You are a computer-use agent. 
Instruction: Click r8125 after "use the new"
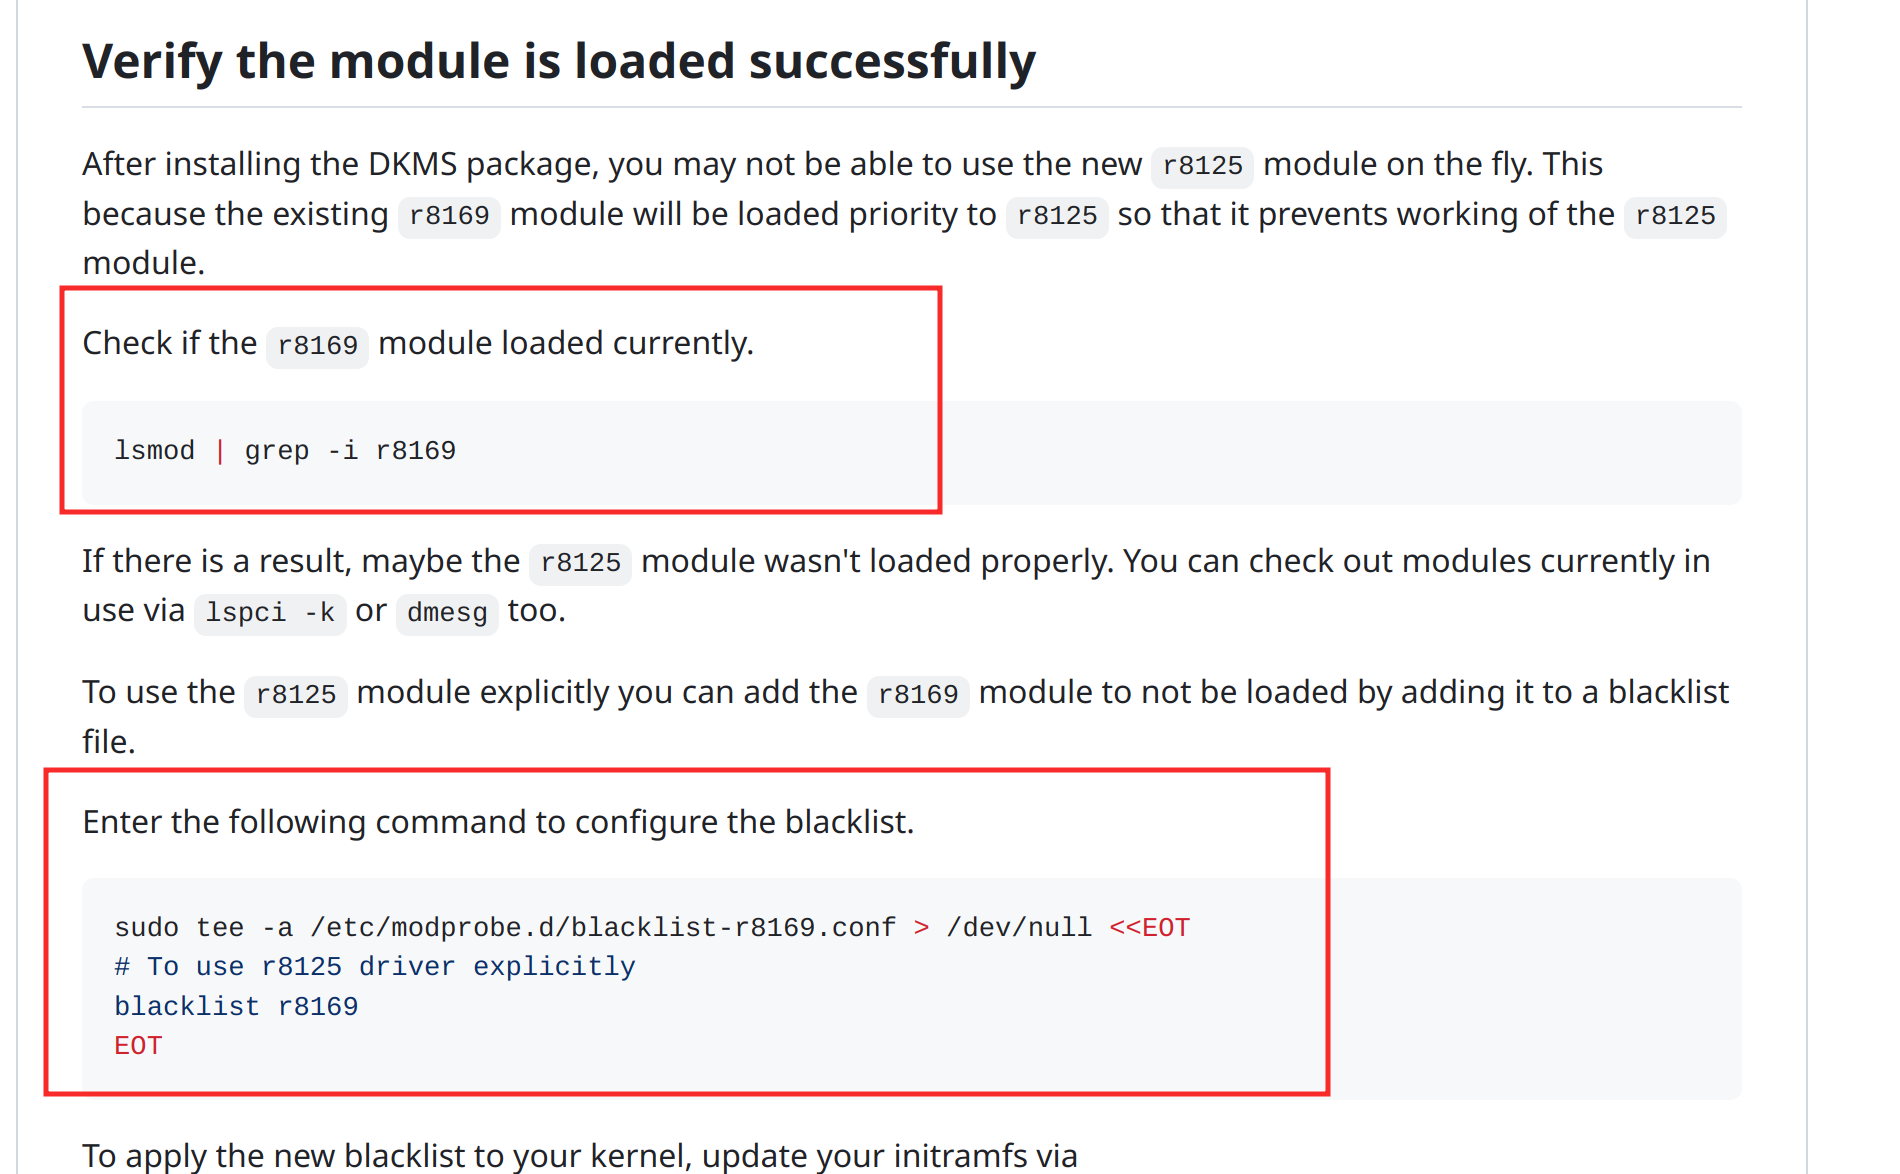point(1202,166)
